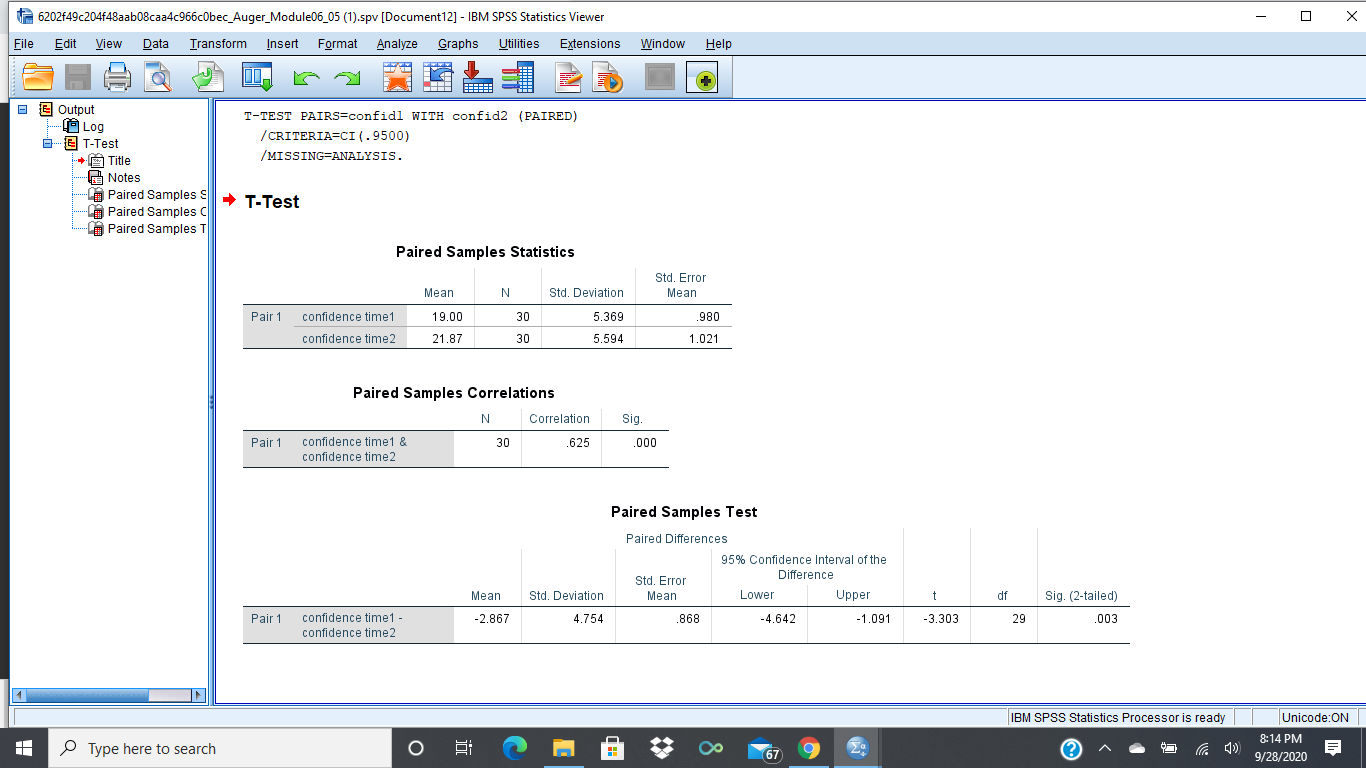Image resolution: width=1366 pixels, height=768 pixels.
Task: Open the Analyze menu
Action: 396,43
